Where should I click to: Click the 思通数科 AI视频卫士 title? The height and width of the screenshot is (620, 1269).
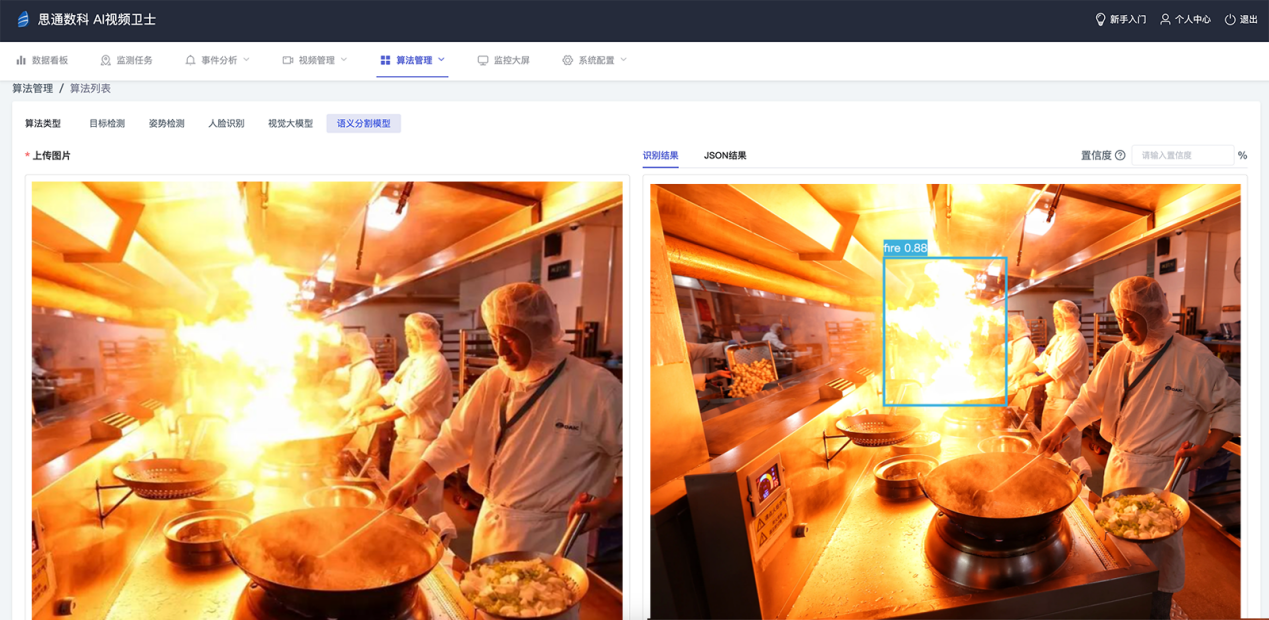pyautogui.click(x=97, y=20)
